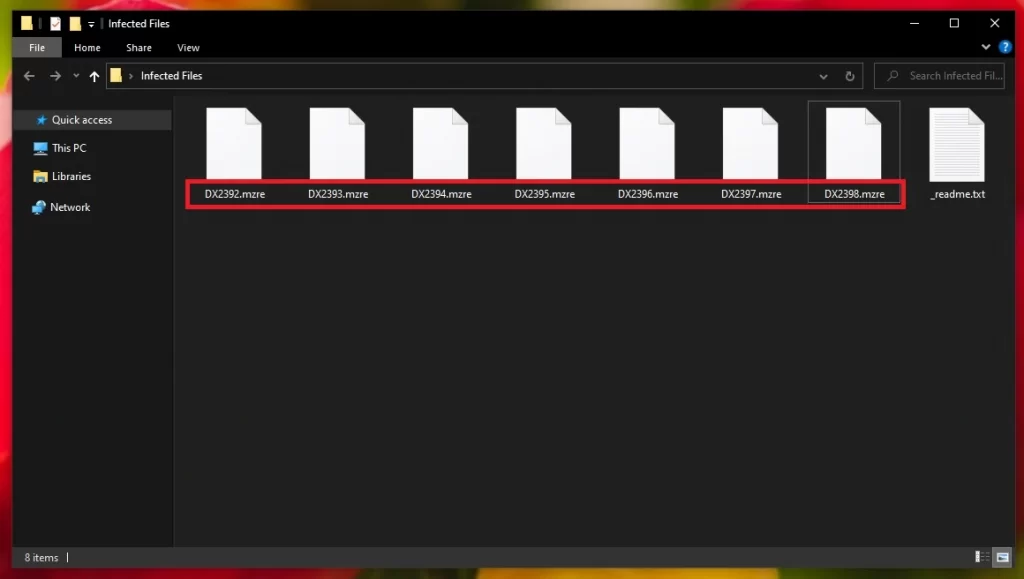Screen dimensions: 1024x579
Task: Click the Properties quick access toolbar icon
Action: 56,23
